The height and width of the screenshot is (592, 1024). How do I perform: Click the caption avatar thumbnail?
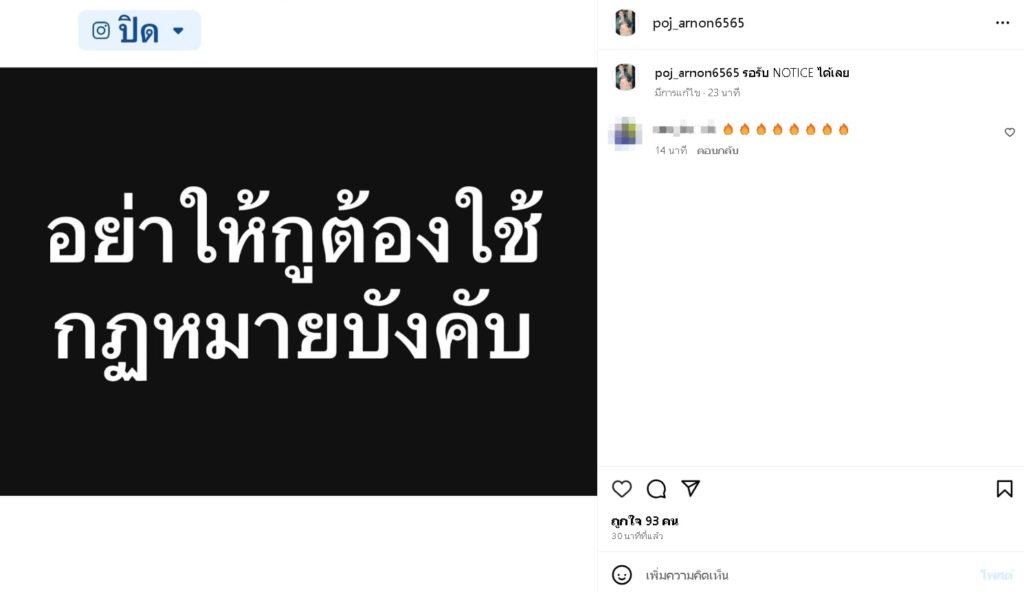coord(625,77)
